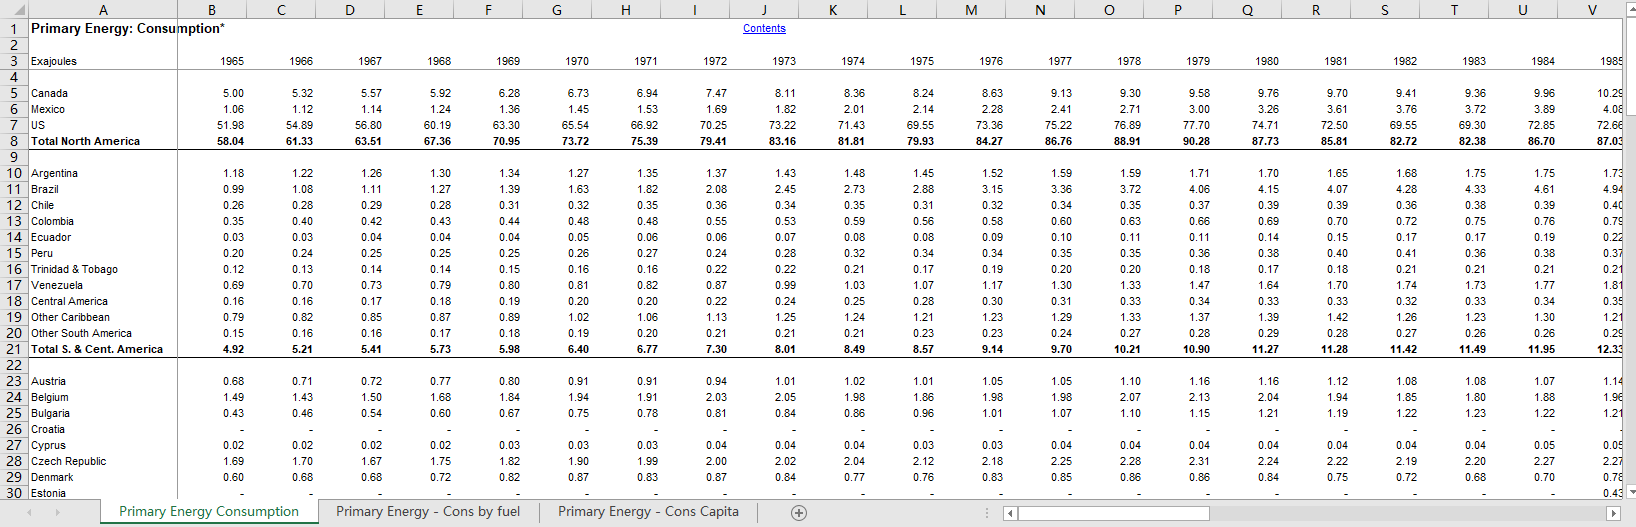
Task: Select column J header
Action: 764,10
